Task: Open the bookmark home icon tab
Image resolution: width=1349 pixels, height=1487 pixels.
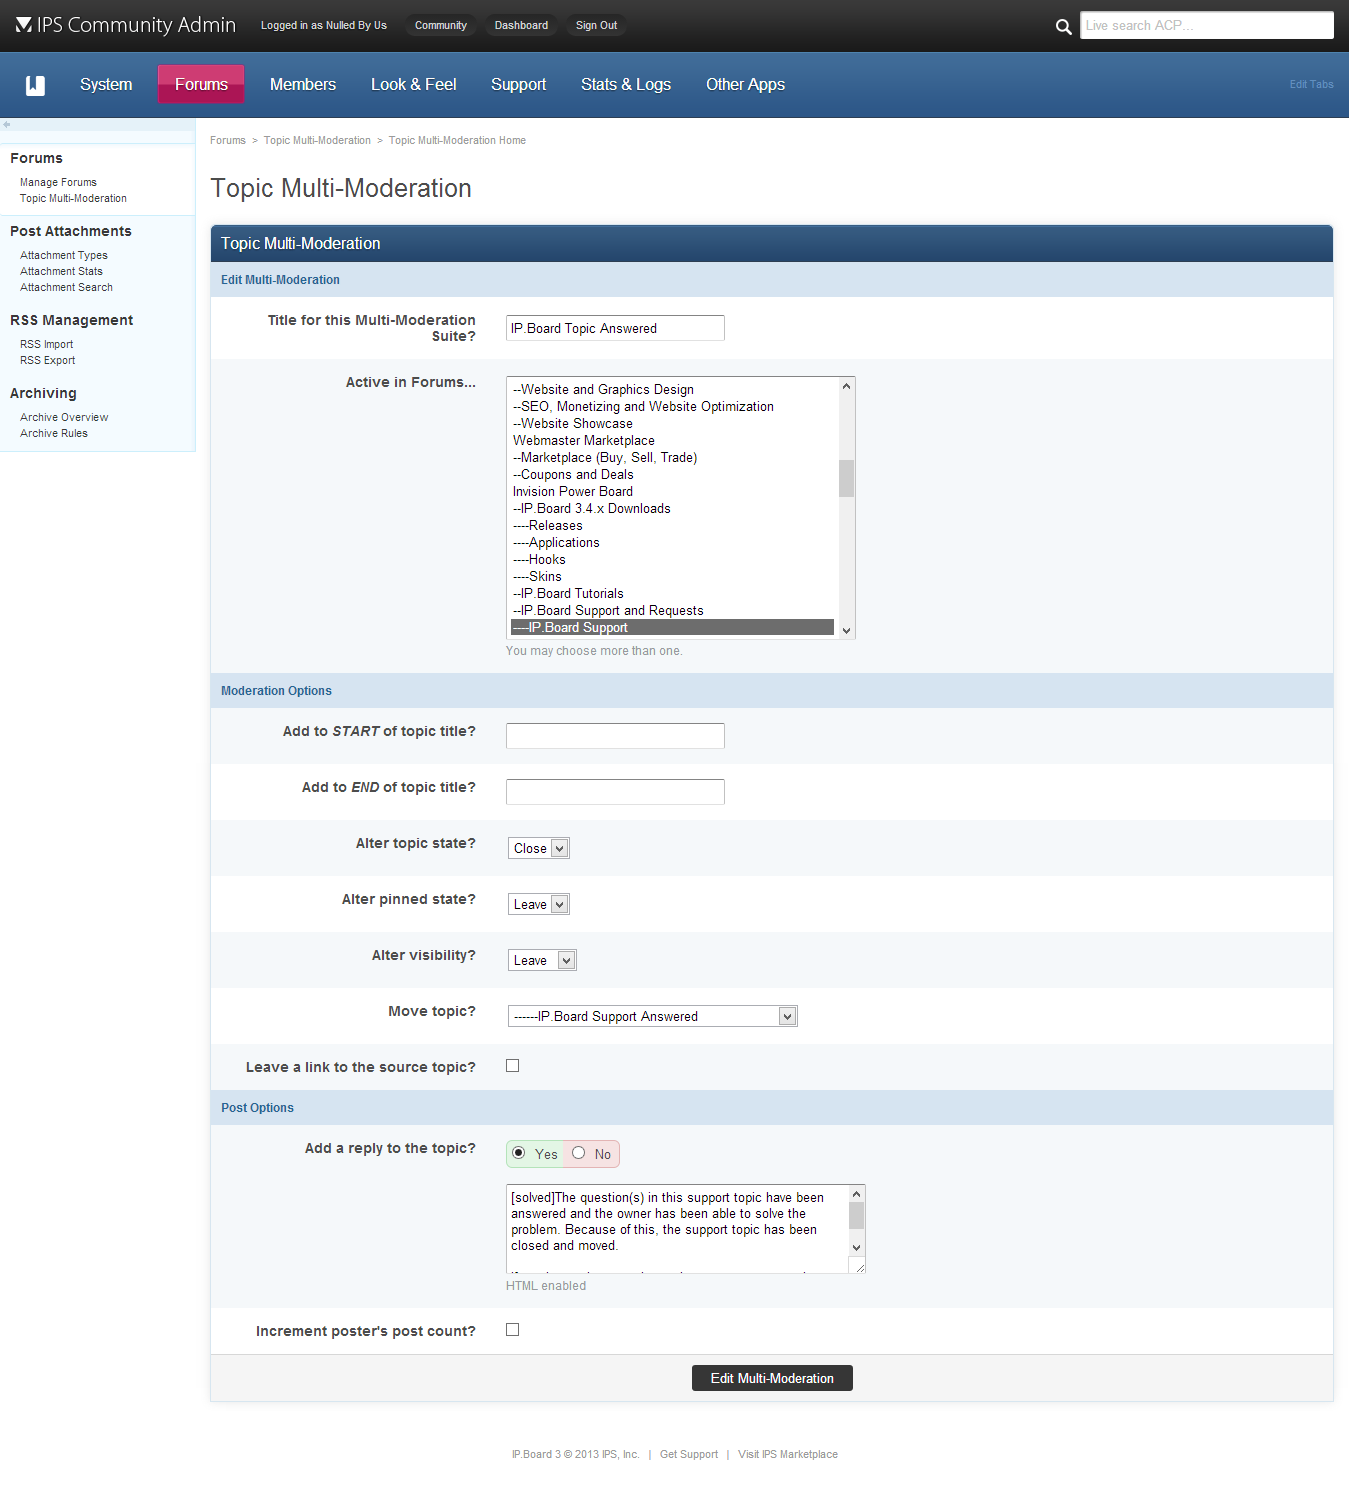Action: pos(35,85)
